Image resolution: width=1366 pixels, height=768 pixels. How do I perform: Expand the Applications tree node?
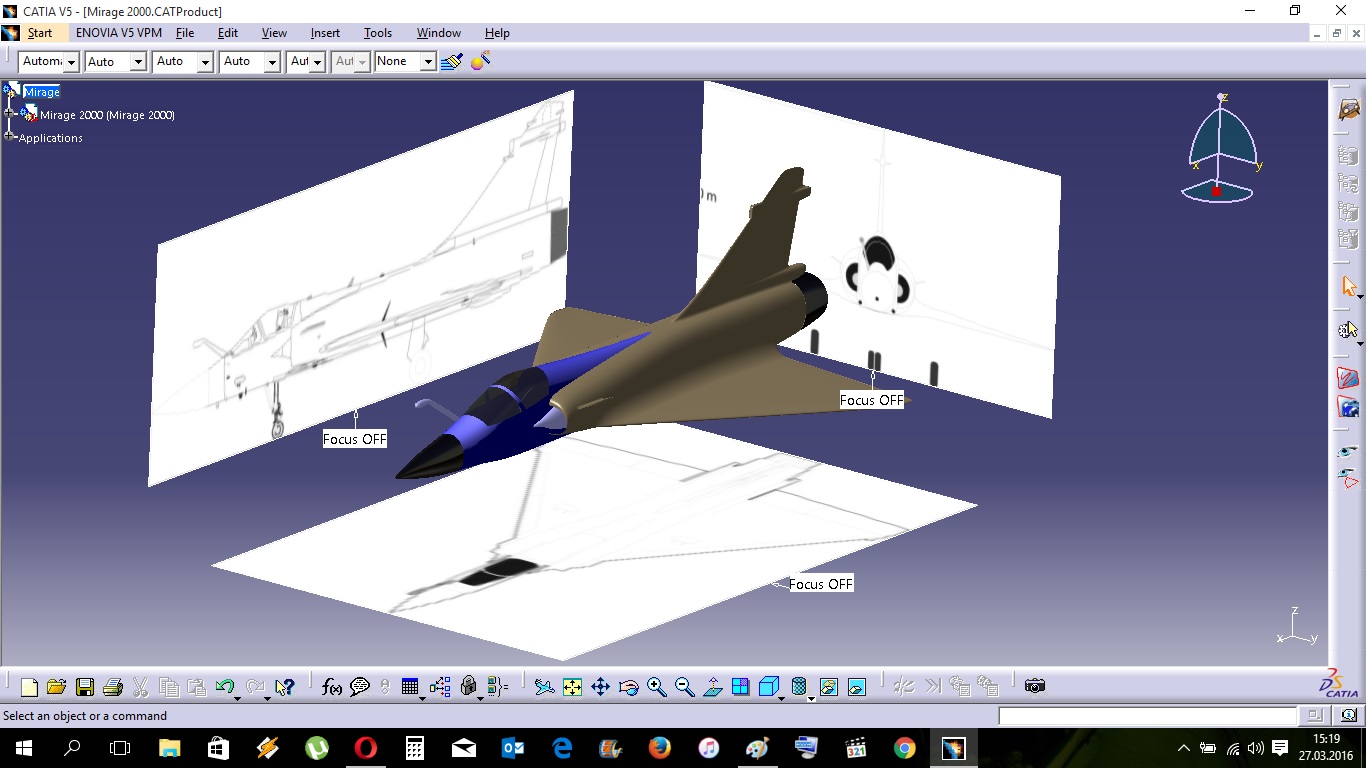[10, 137]
